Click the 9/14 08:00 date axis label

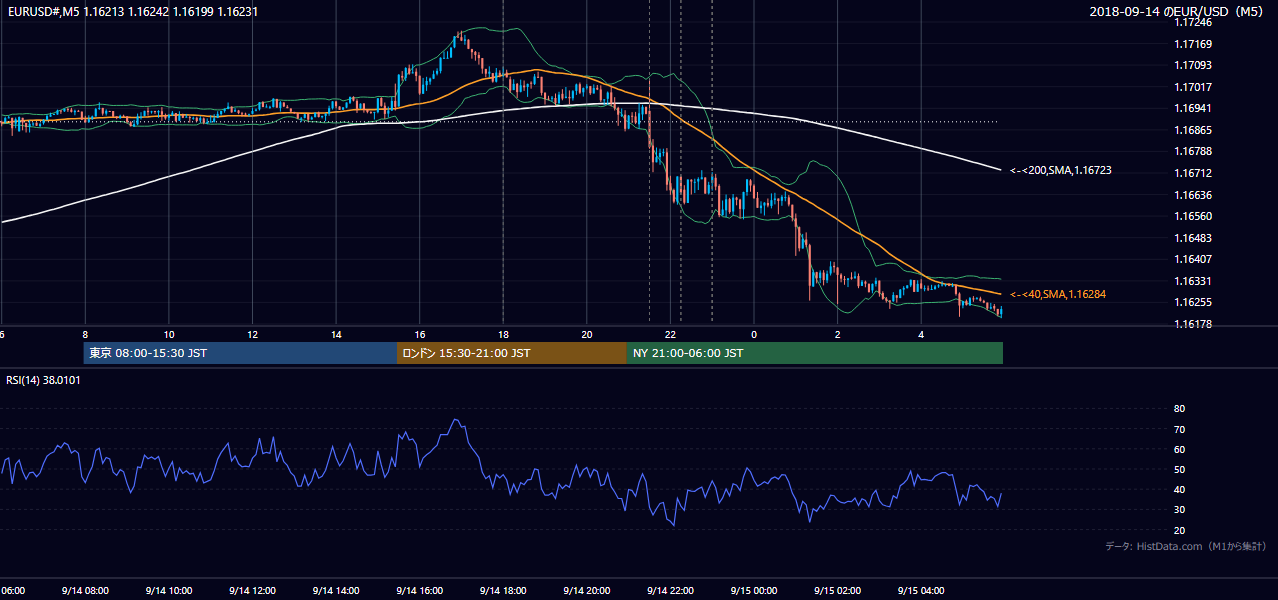click(86, 590)
